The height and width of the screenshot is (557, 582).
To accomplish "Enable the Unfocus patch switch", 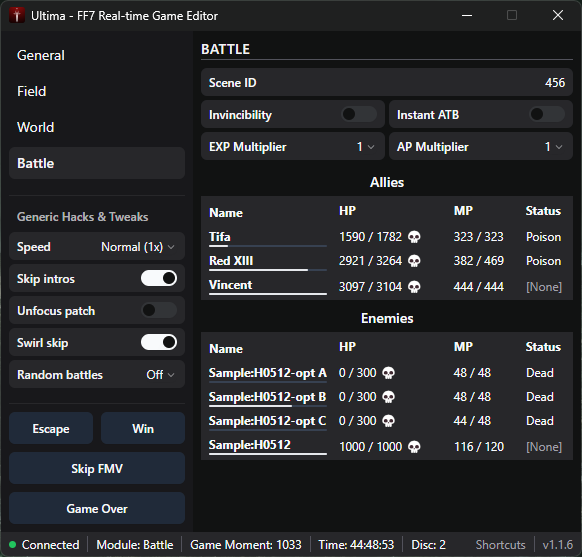I will click(x=159, y=310).
